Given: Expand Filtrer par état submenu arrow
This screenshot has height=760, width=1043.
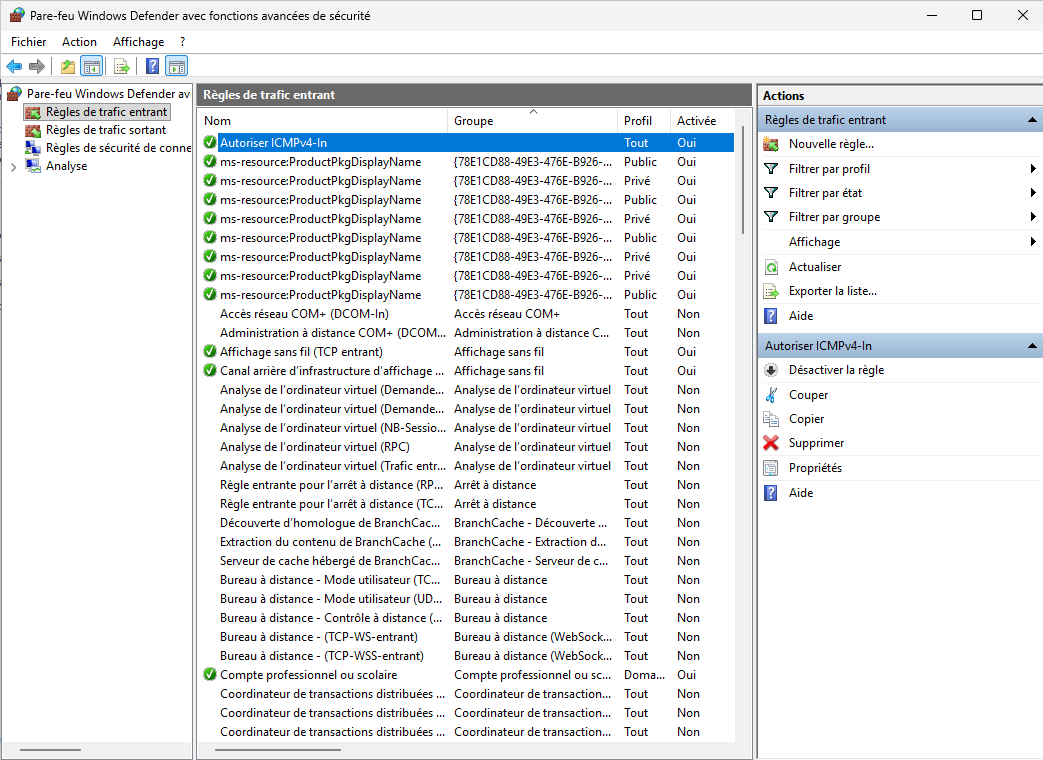Looking at the screenshot, I should 1032,193.
